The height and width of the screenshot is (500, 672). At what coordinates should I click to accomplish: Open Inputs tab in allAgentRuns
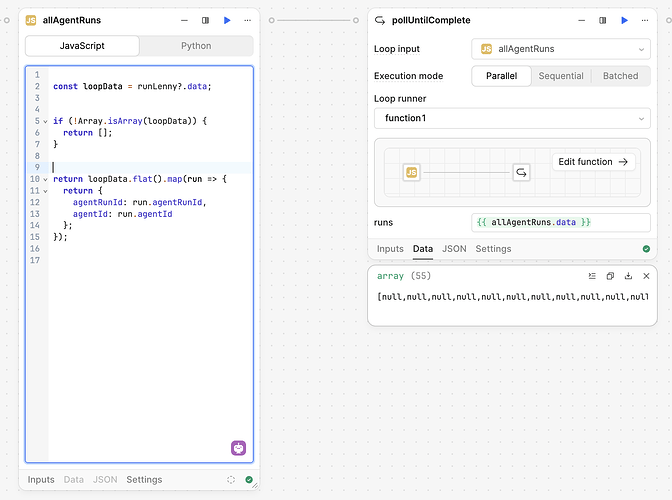[41, 479]
